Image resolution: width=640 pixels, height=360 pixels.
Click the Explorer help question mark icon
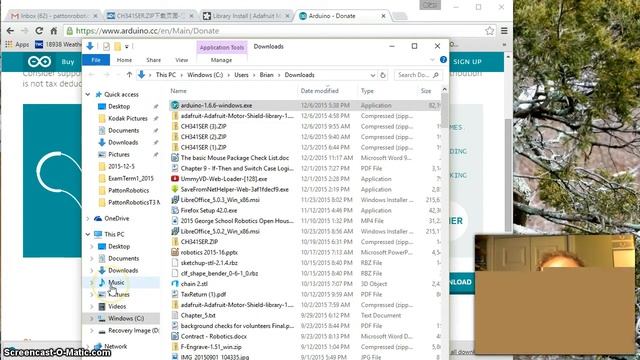[x=443, y=60]
